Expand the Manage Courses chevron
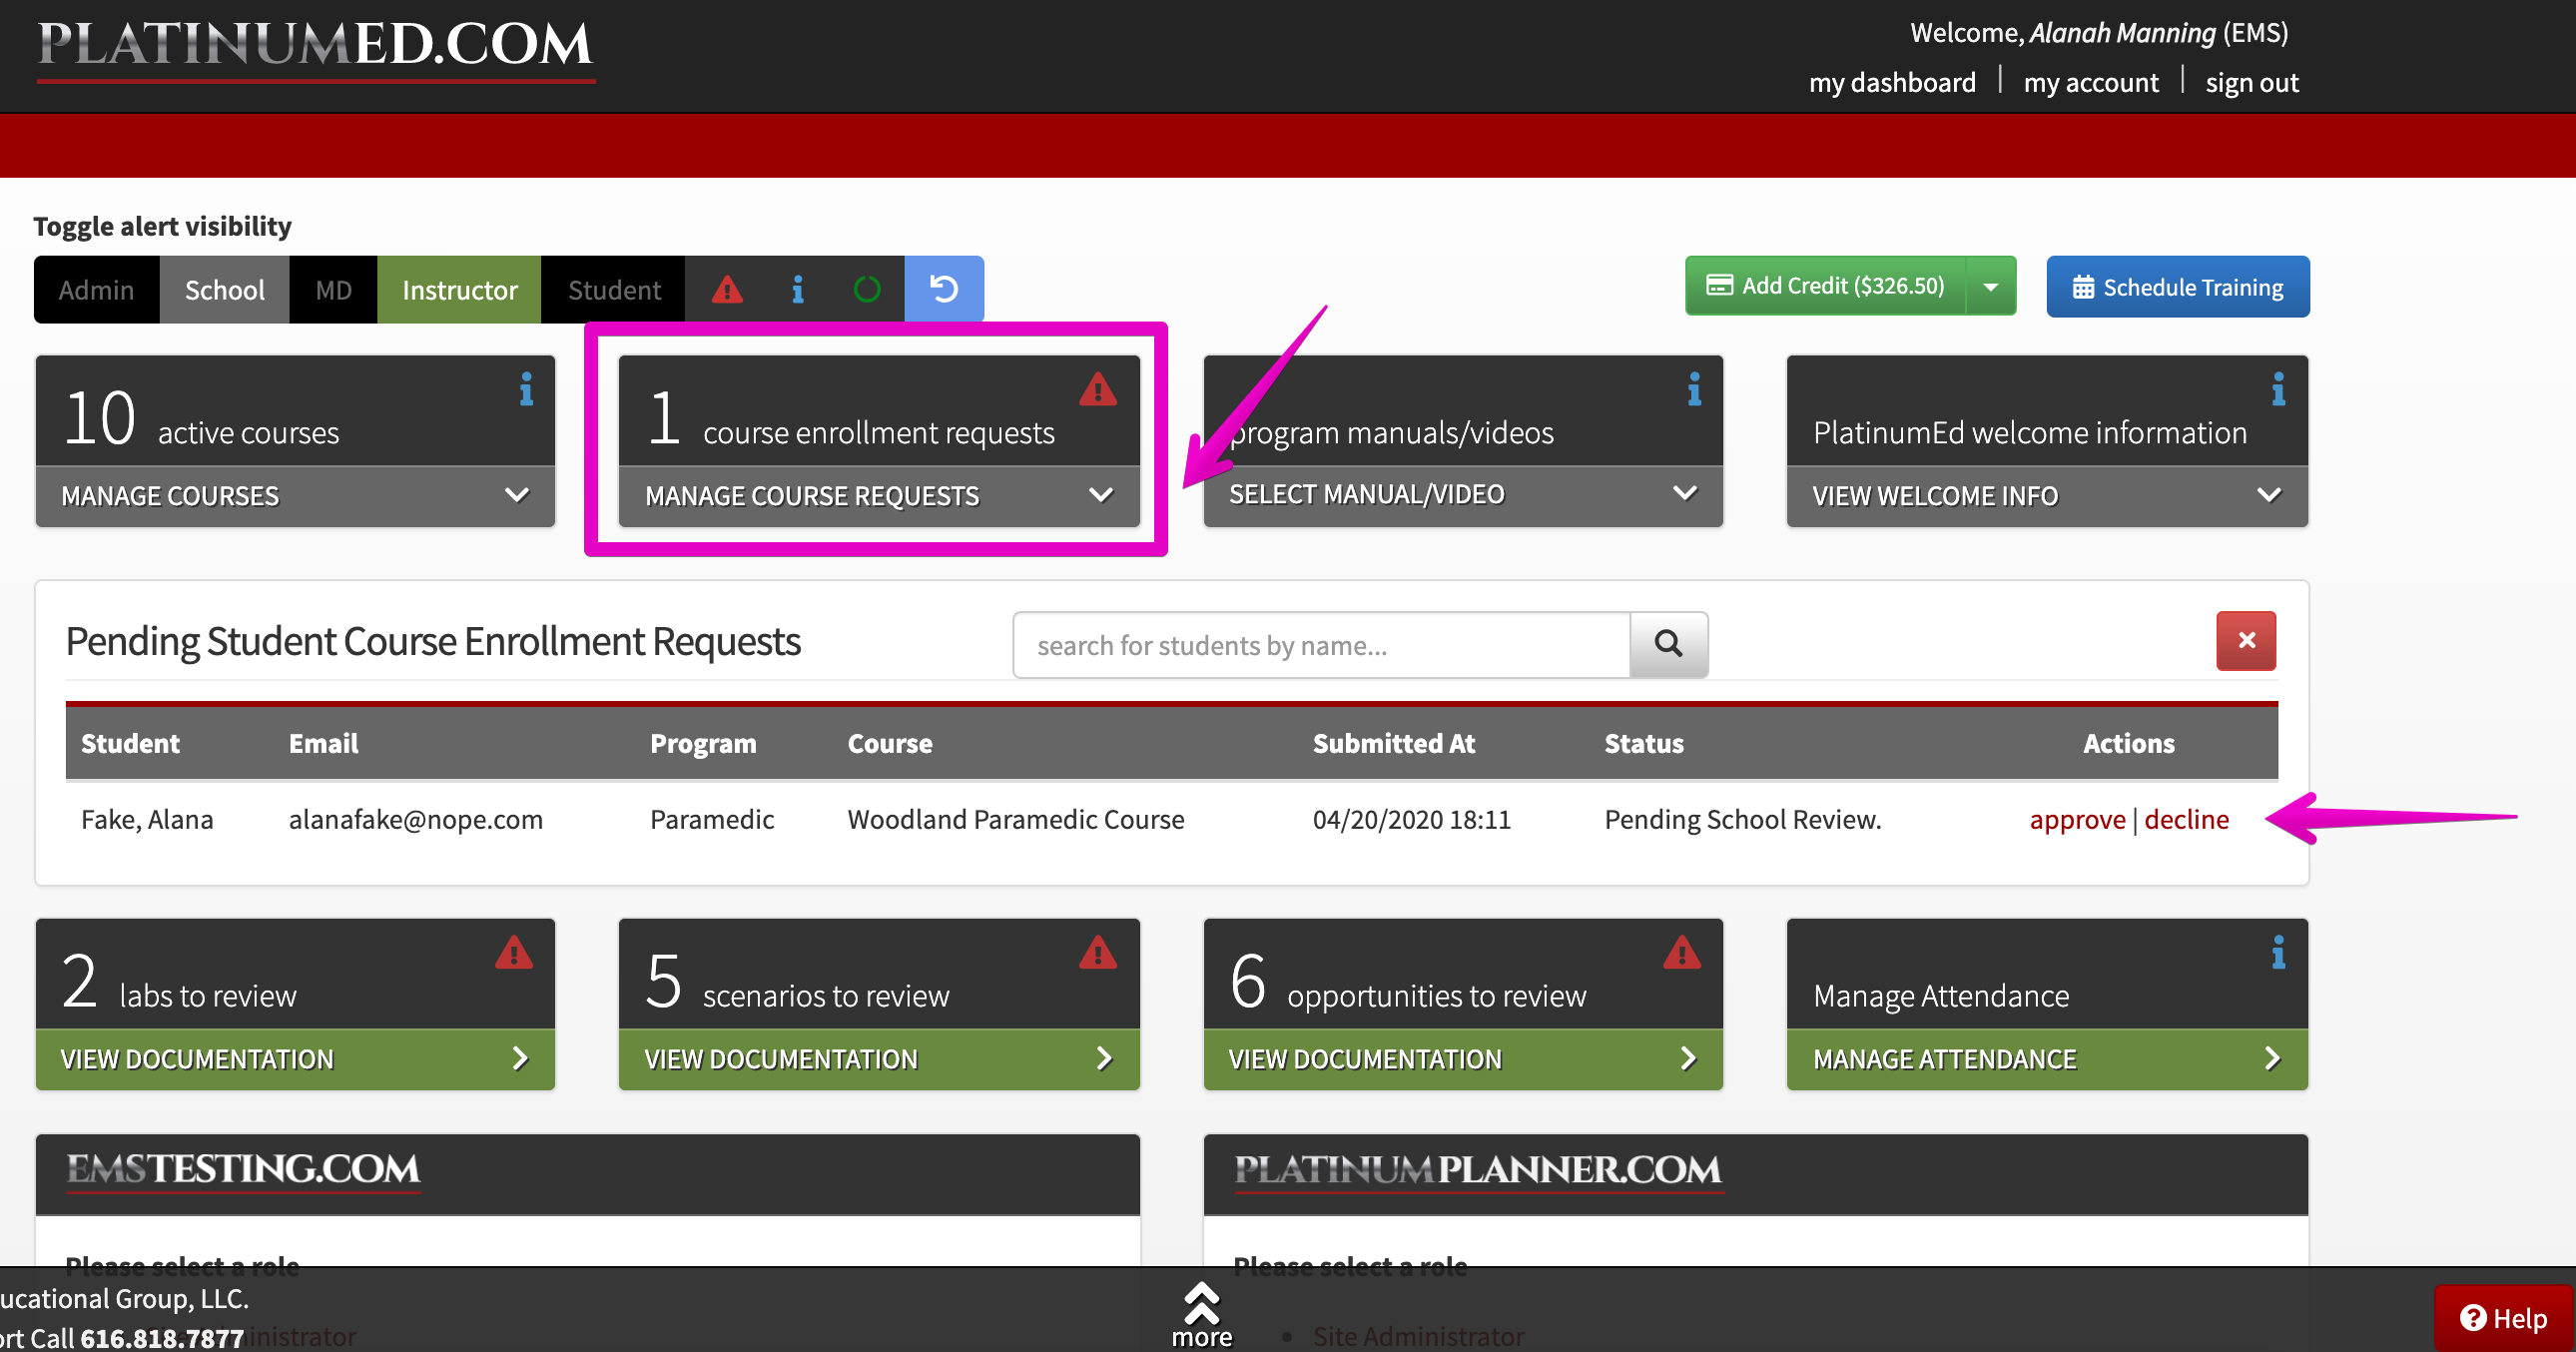Screen dimensions: 2576x1352 click(x=517, y=495)
